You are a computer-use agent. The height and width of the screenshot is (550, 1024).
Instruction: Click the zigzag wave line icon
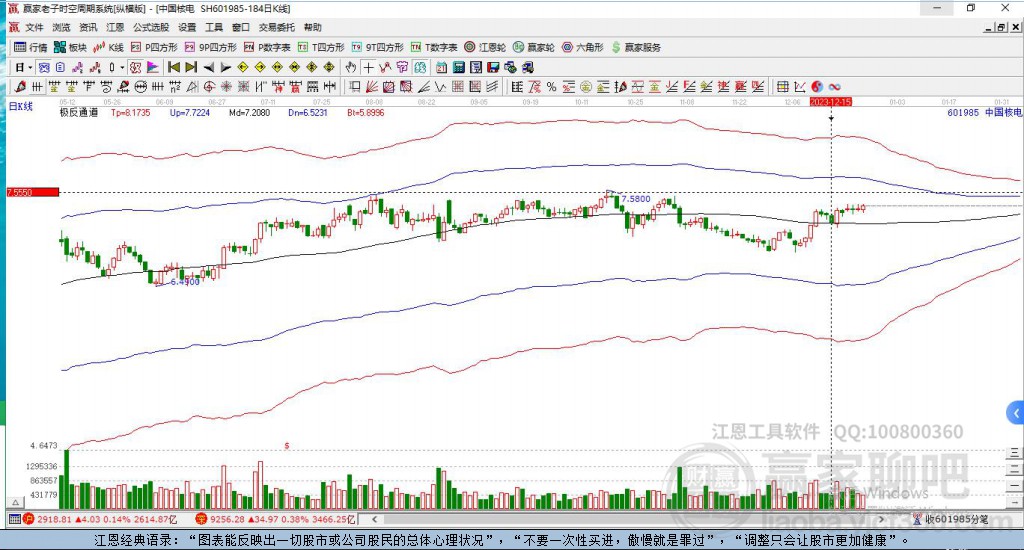(x=441, y=87)
